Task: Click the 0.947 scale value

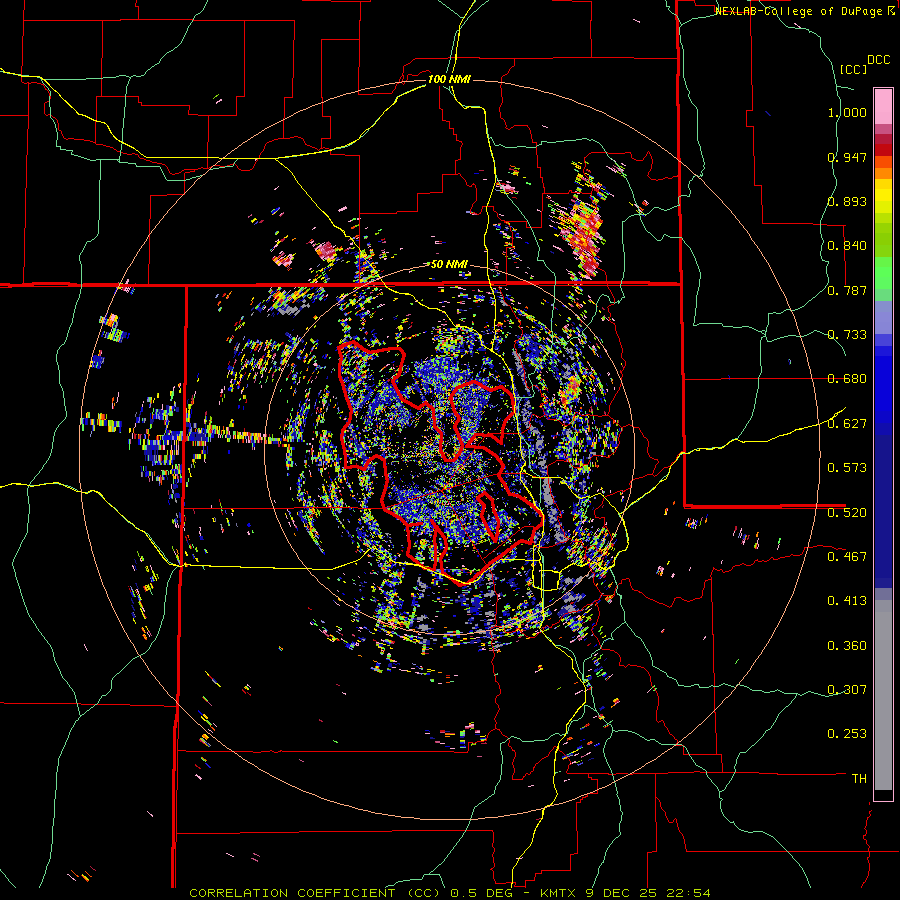Action: 847,157
